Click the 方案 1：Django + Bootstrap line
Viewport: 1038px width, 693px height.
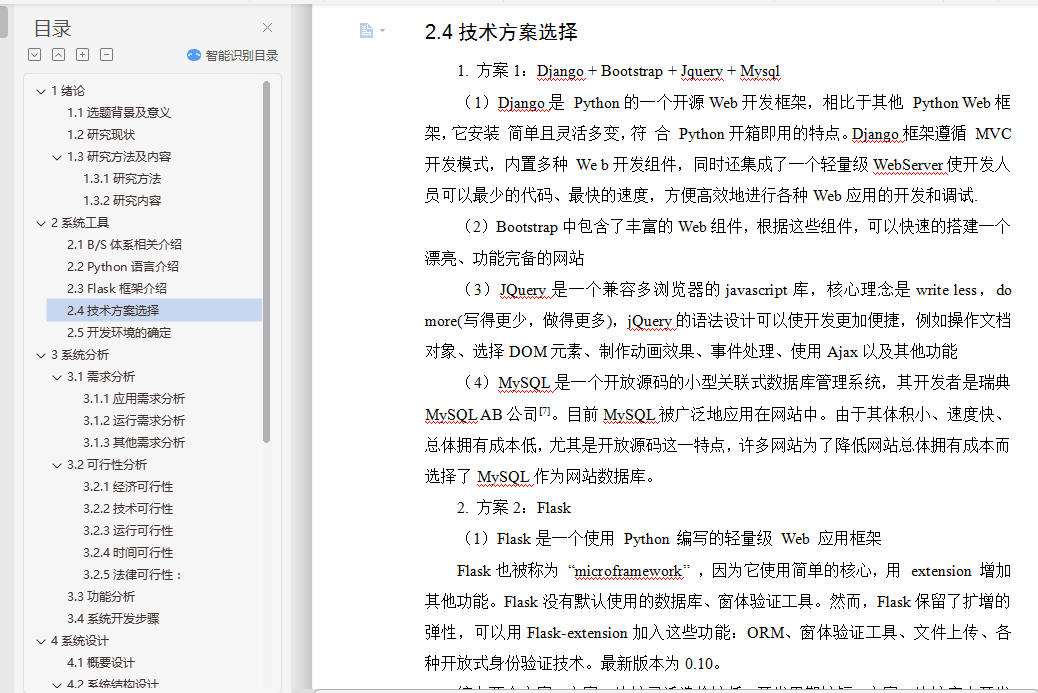click(618, 71)
